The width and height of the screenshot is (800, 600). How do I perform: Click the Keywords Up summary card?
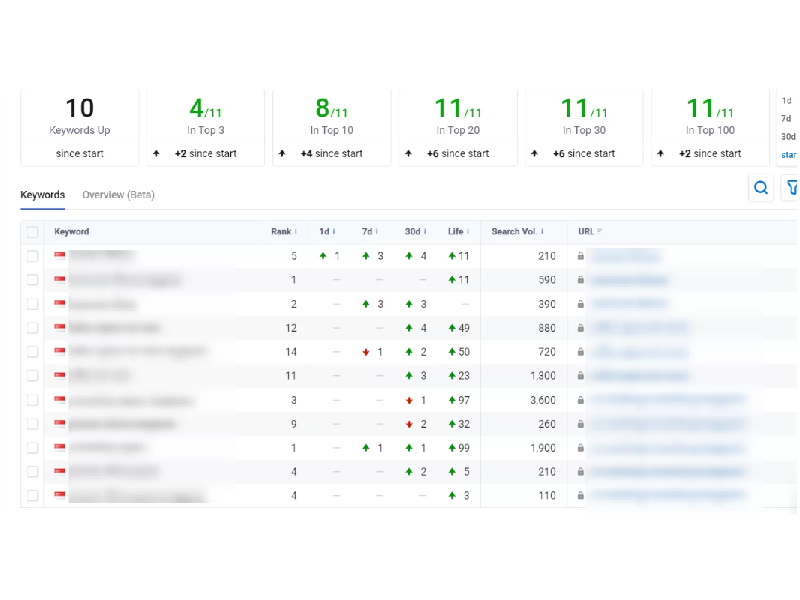(x=80, y=126)
